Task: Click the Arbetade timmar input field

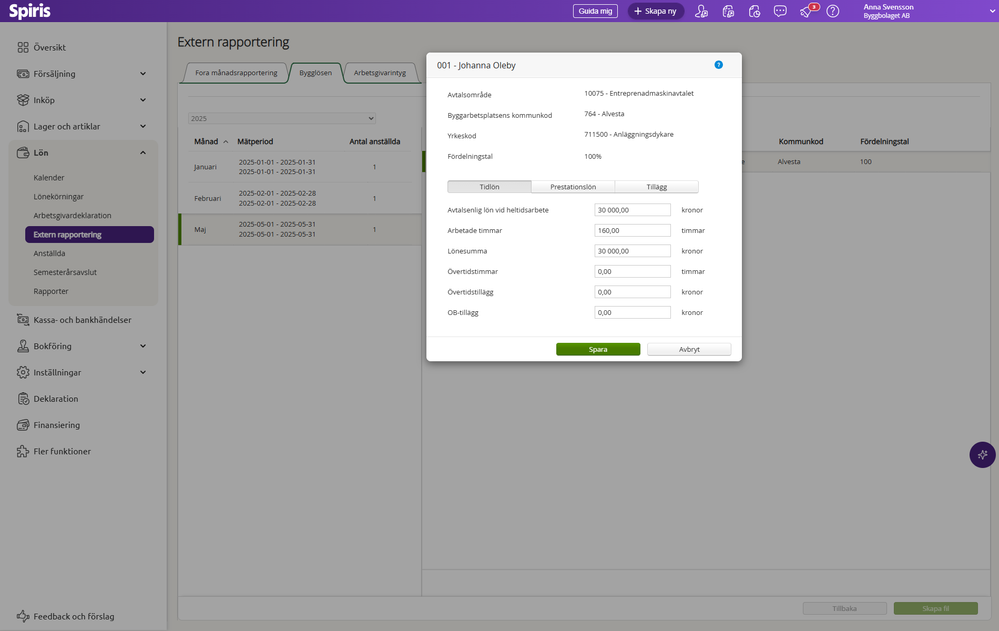Action: point(632,231)
